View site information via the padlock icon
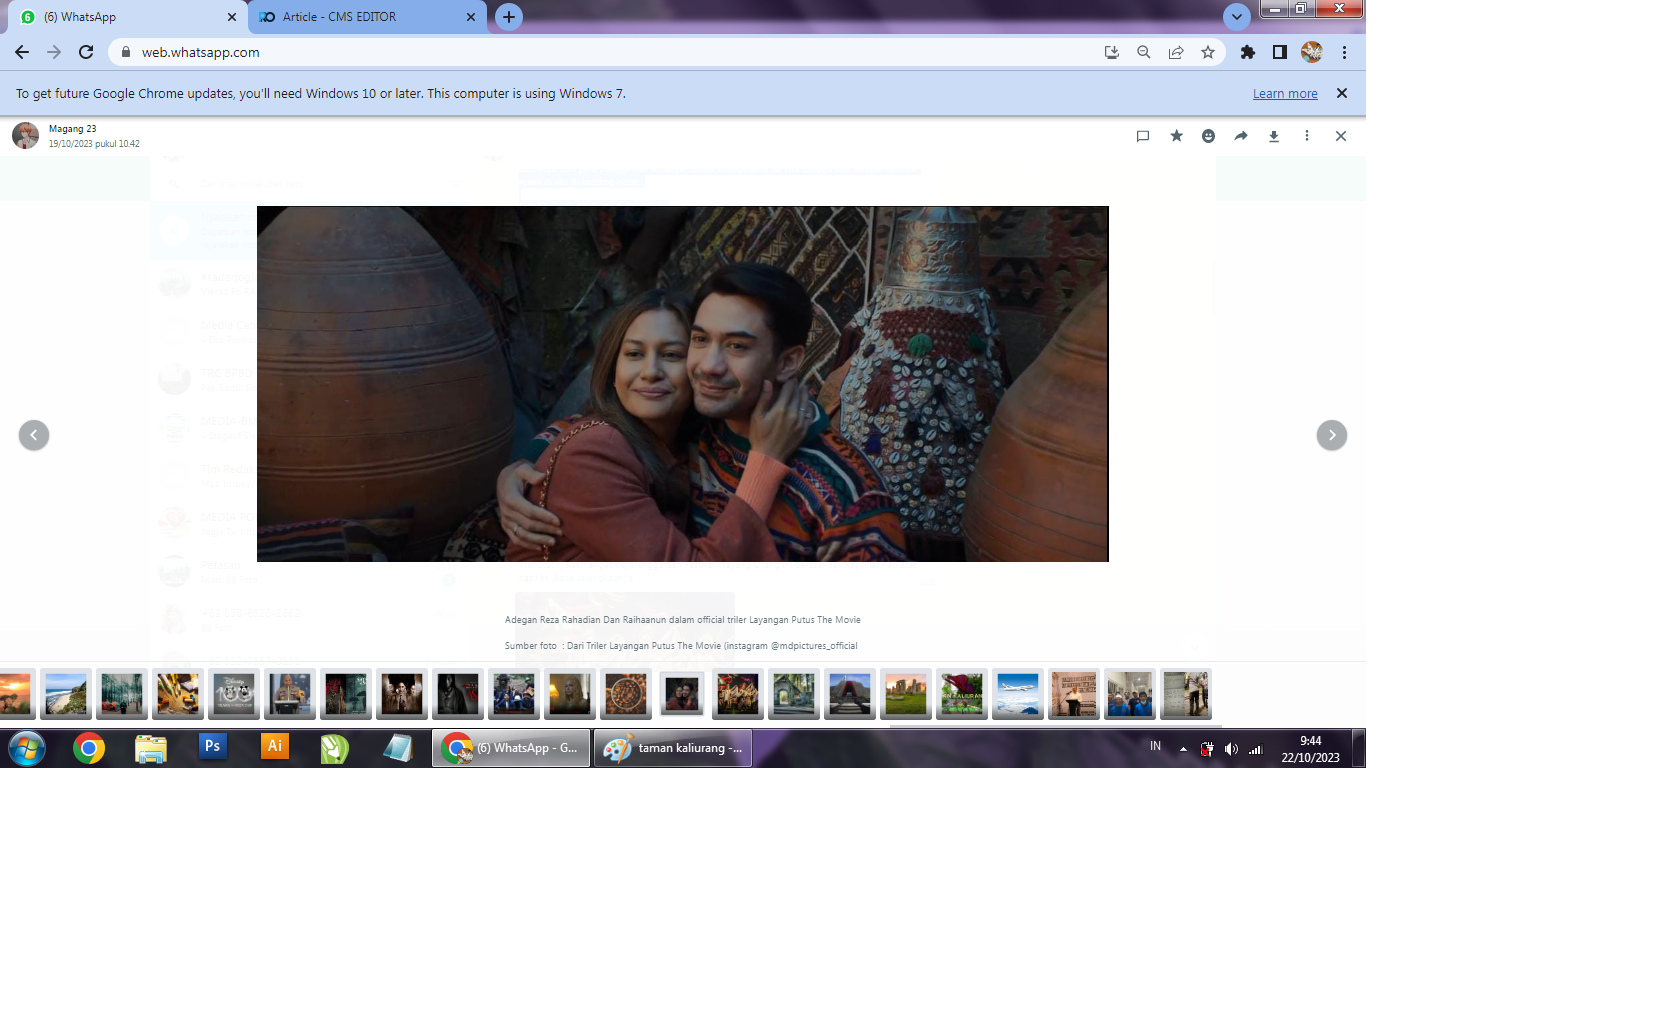This screenshot has width=1678, height=1032. point(126,52)
